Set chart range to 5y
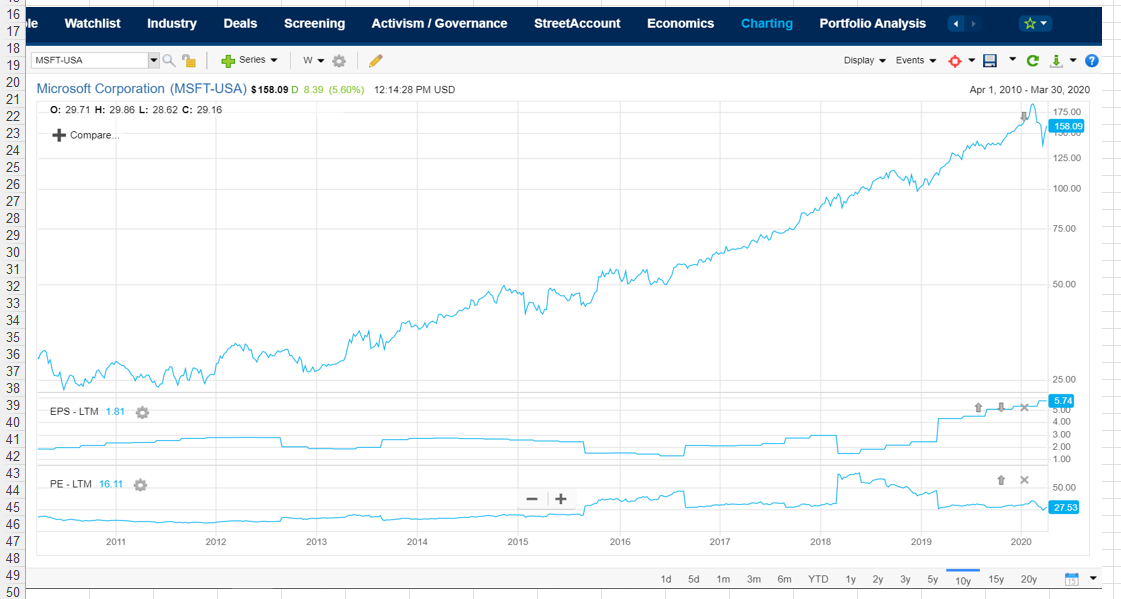This screenshot has height=599, width=1121. pyautogui.click(x=932, y=580)
